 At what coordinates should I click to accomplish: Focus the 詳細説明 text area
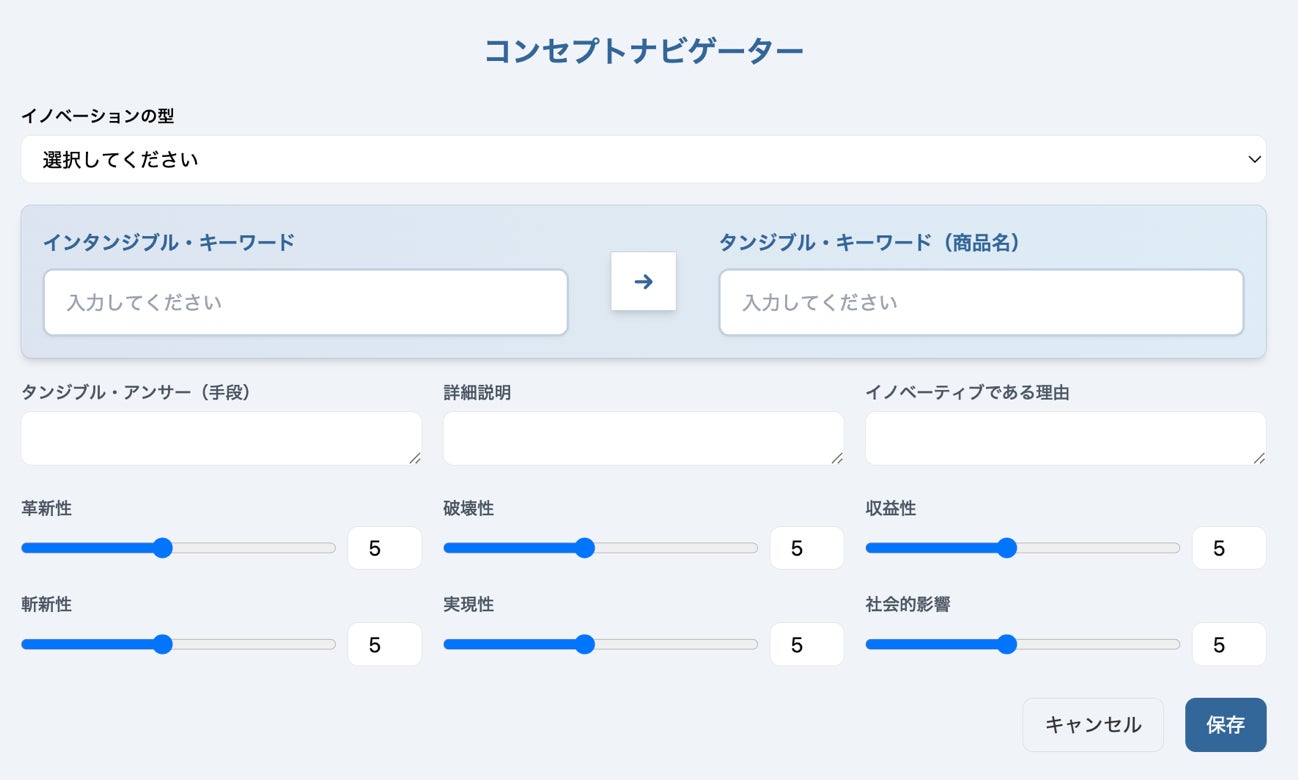pos(643,438)
